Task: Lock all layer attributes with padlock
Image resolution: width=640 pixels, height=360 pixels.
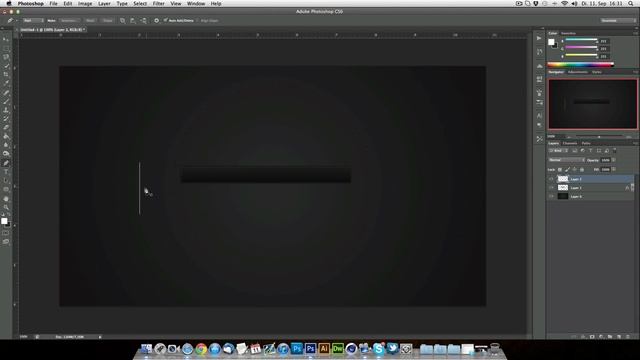Action: 582,169
